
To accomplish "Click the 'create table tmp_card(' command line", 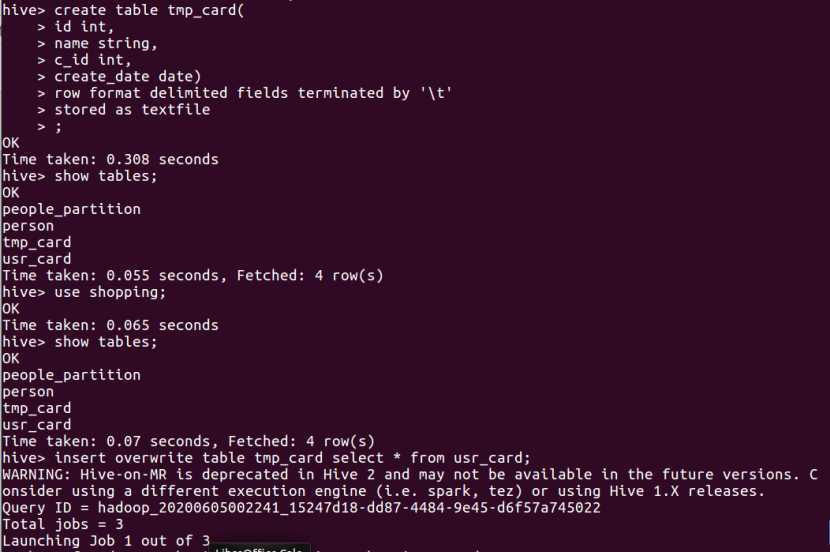I will pyautogui.click(x=123, y=10).
